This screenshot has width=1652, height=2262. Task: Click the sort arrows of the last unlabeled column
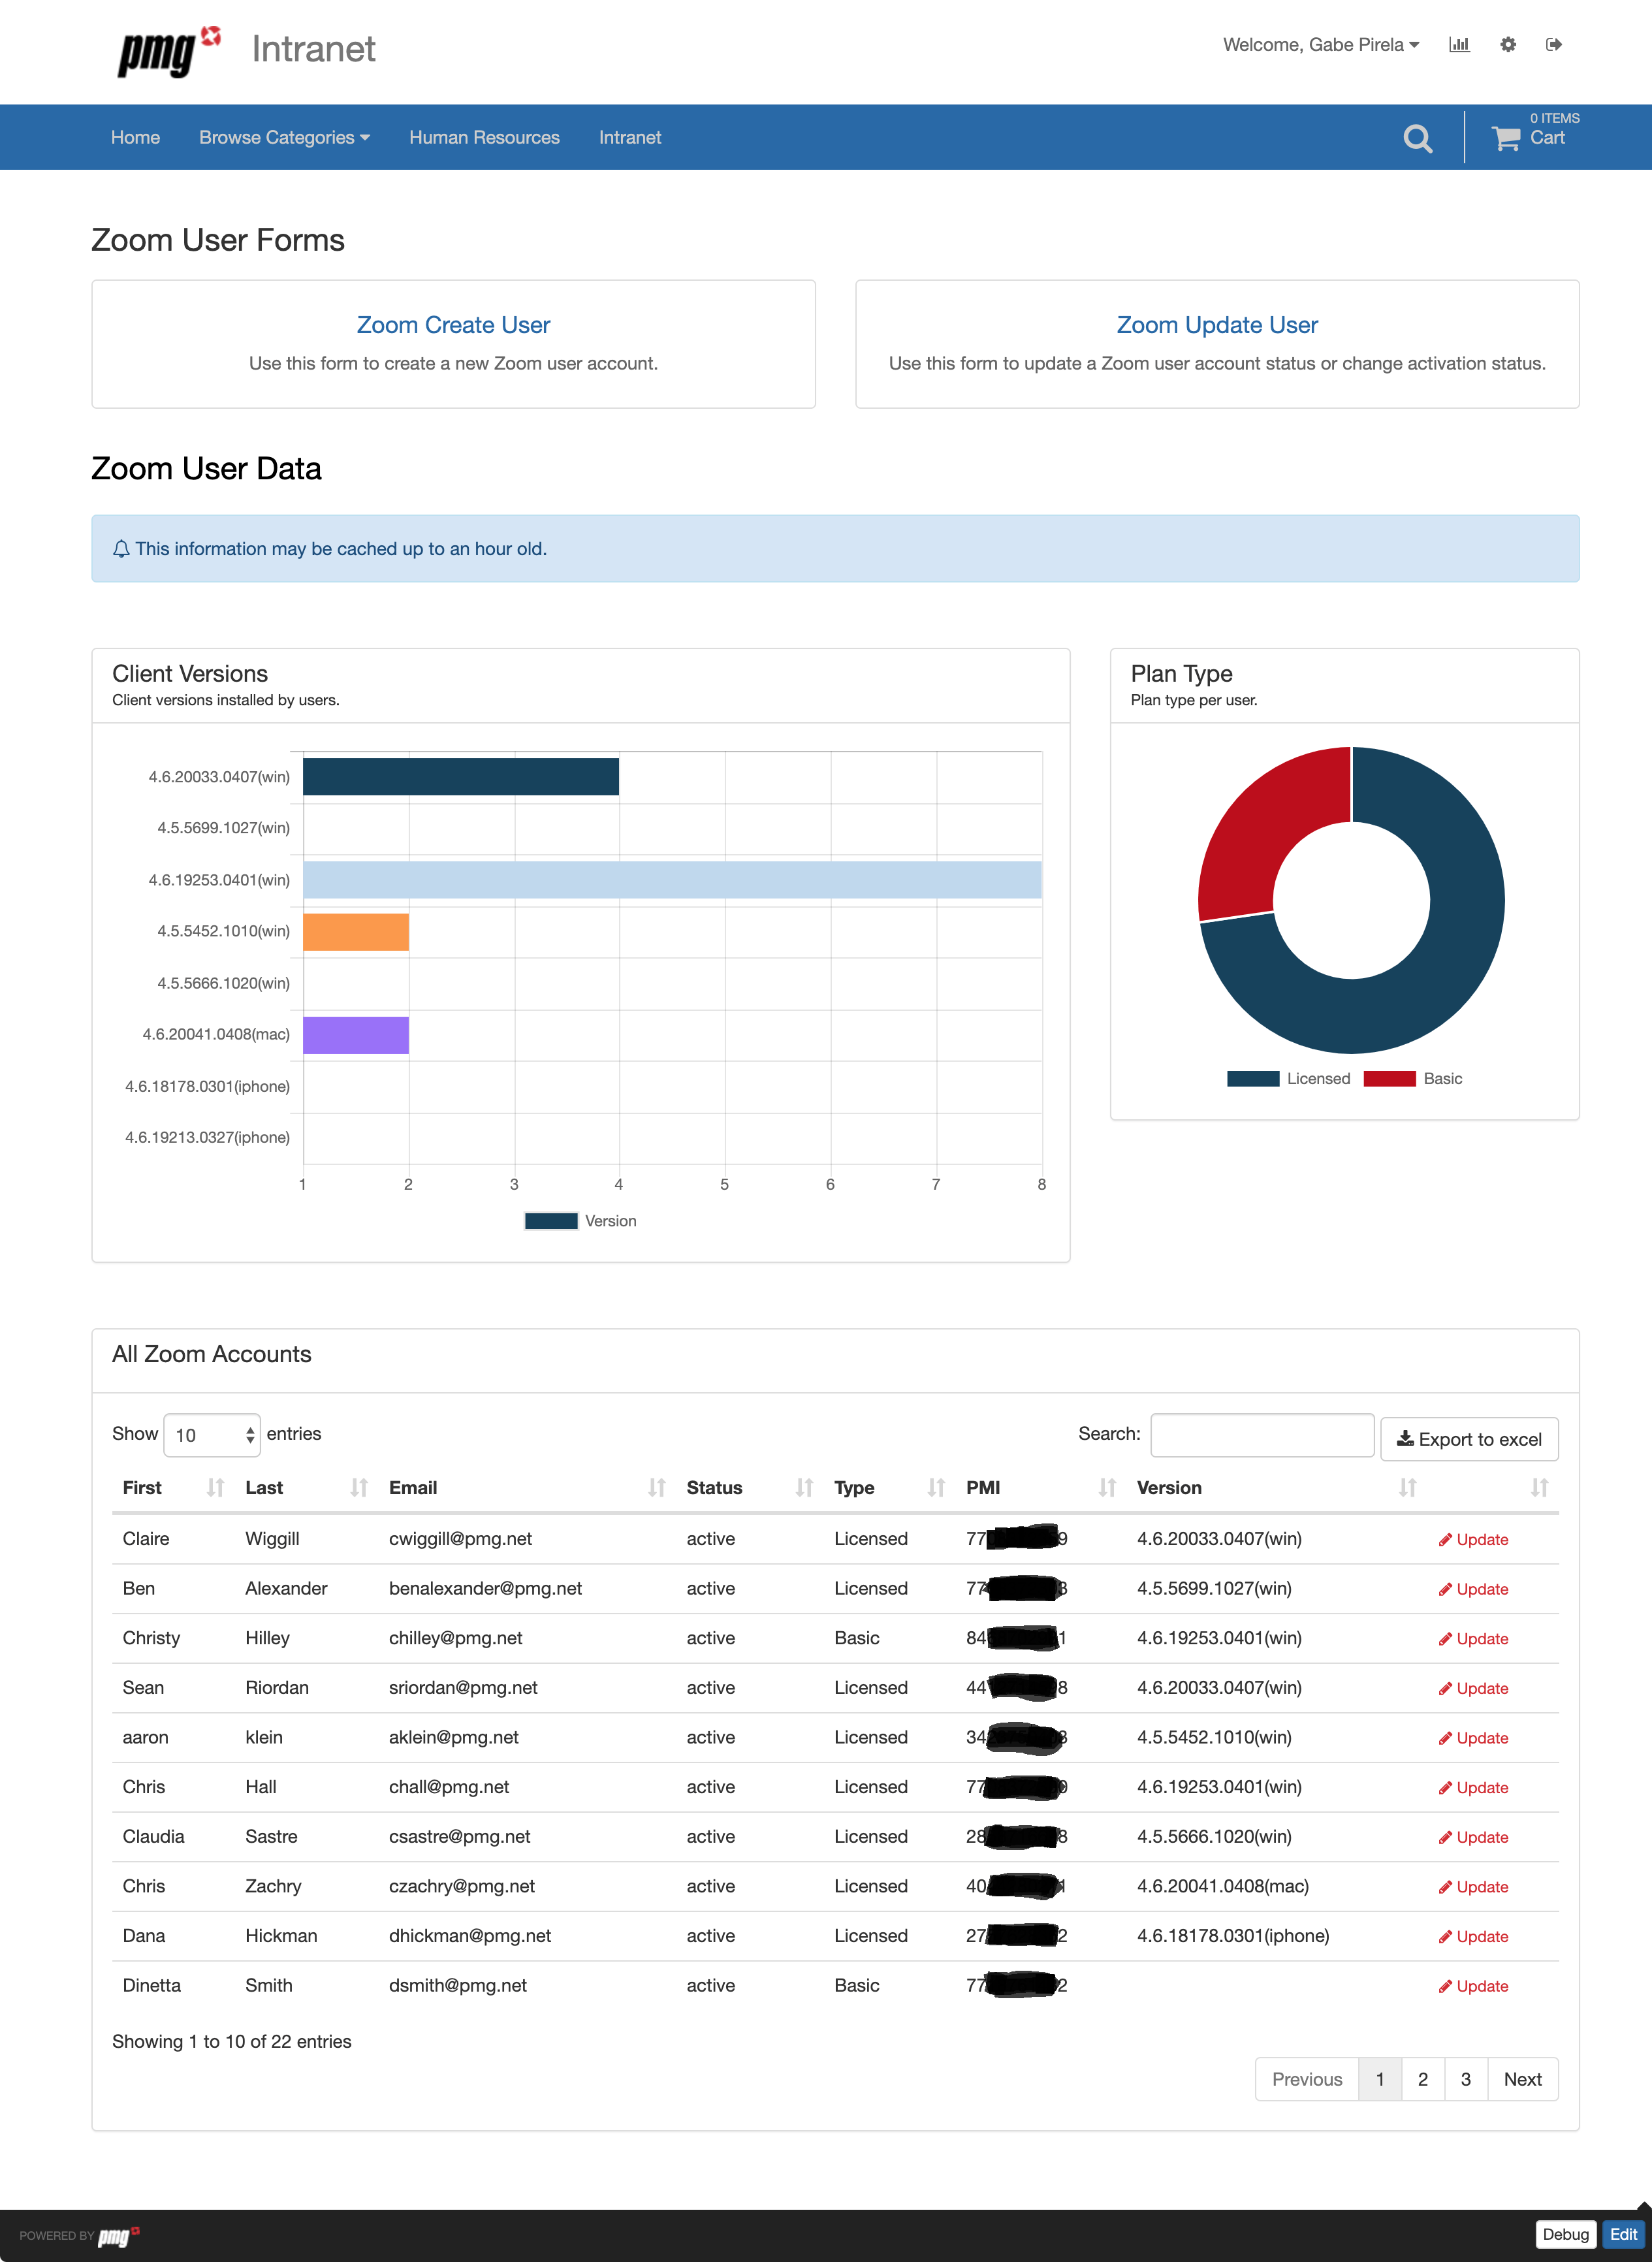coord(1540,1487)
